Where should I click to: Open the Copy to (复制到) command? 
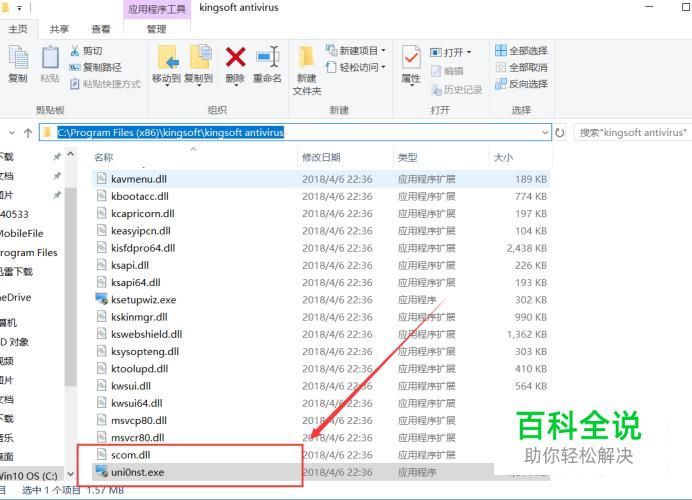pos(199,65)
